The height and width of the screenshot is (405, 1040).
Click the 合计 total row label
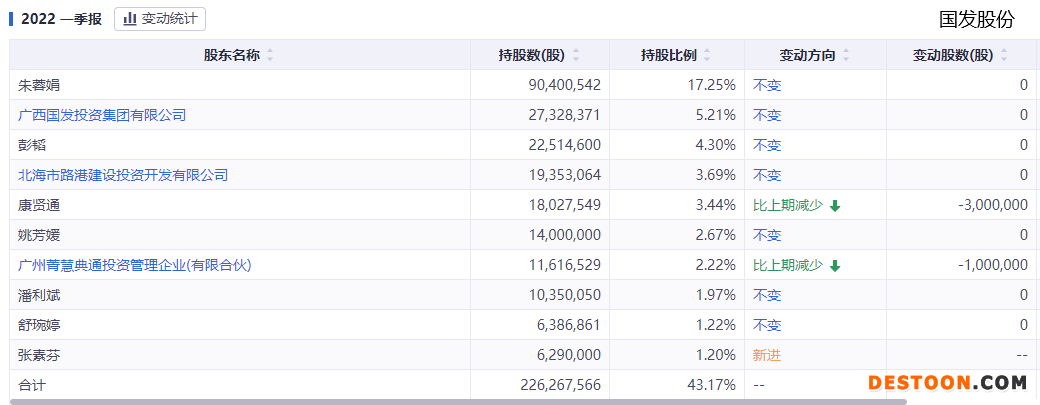point(32,385)
